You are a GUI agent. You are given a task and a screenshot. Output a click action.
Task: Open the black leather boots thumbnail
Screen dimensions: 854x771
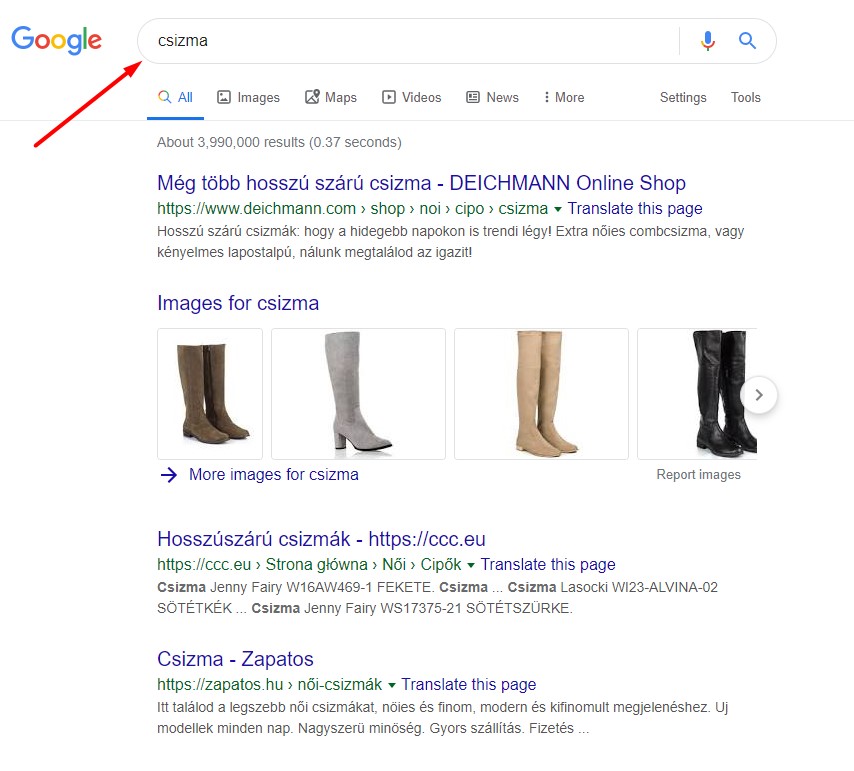click(697, 394)
